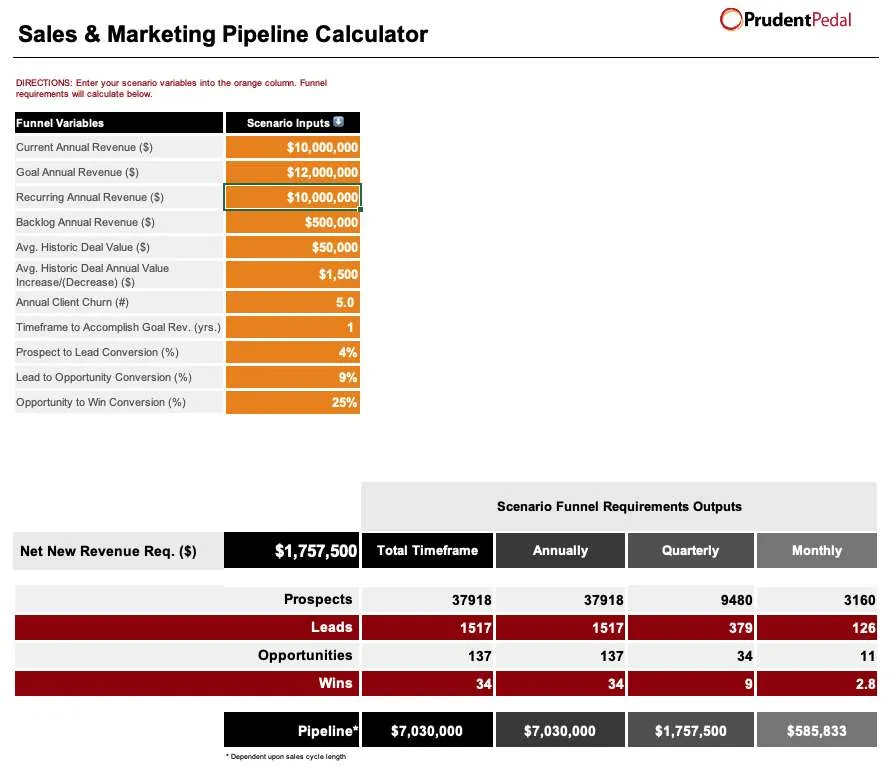Select the Monthly column header

pyautogui.click(x=816, y=550)
